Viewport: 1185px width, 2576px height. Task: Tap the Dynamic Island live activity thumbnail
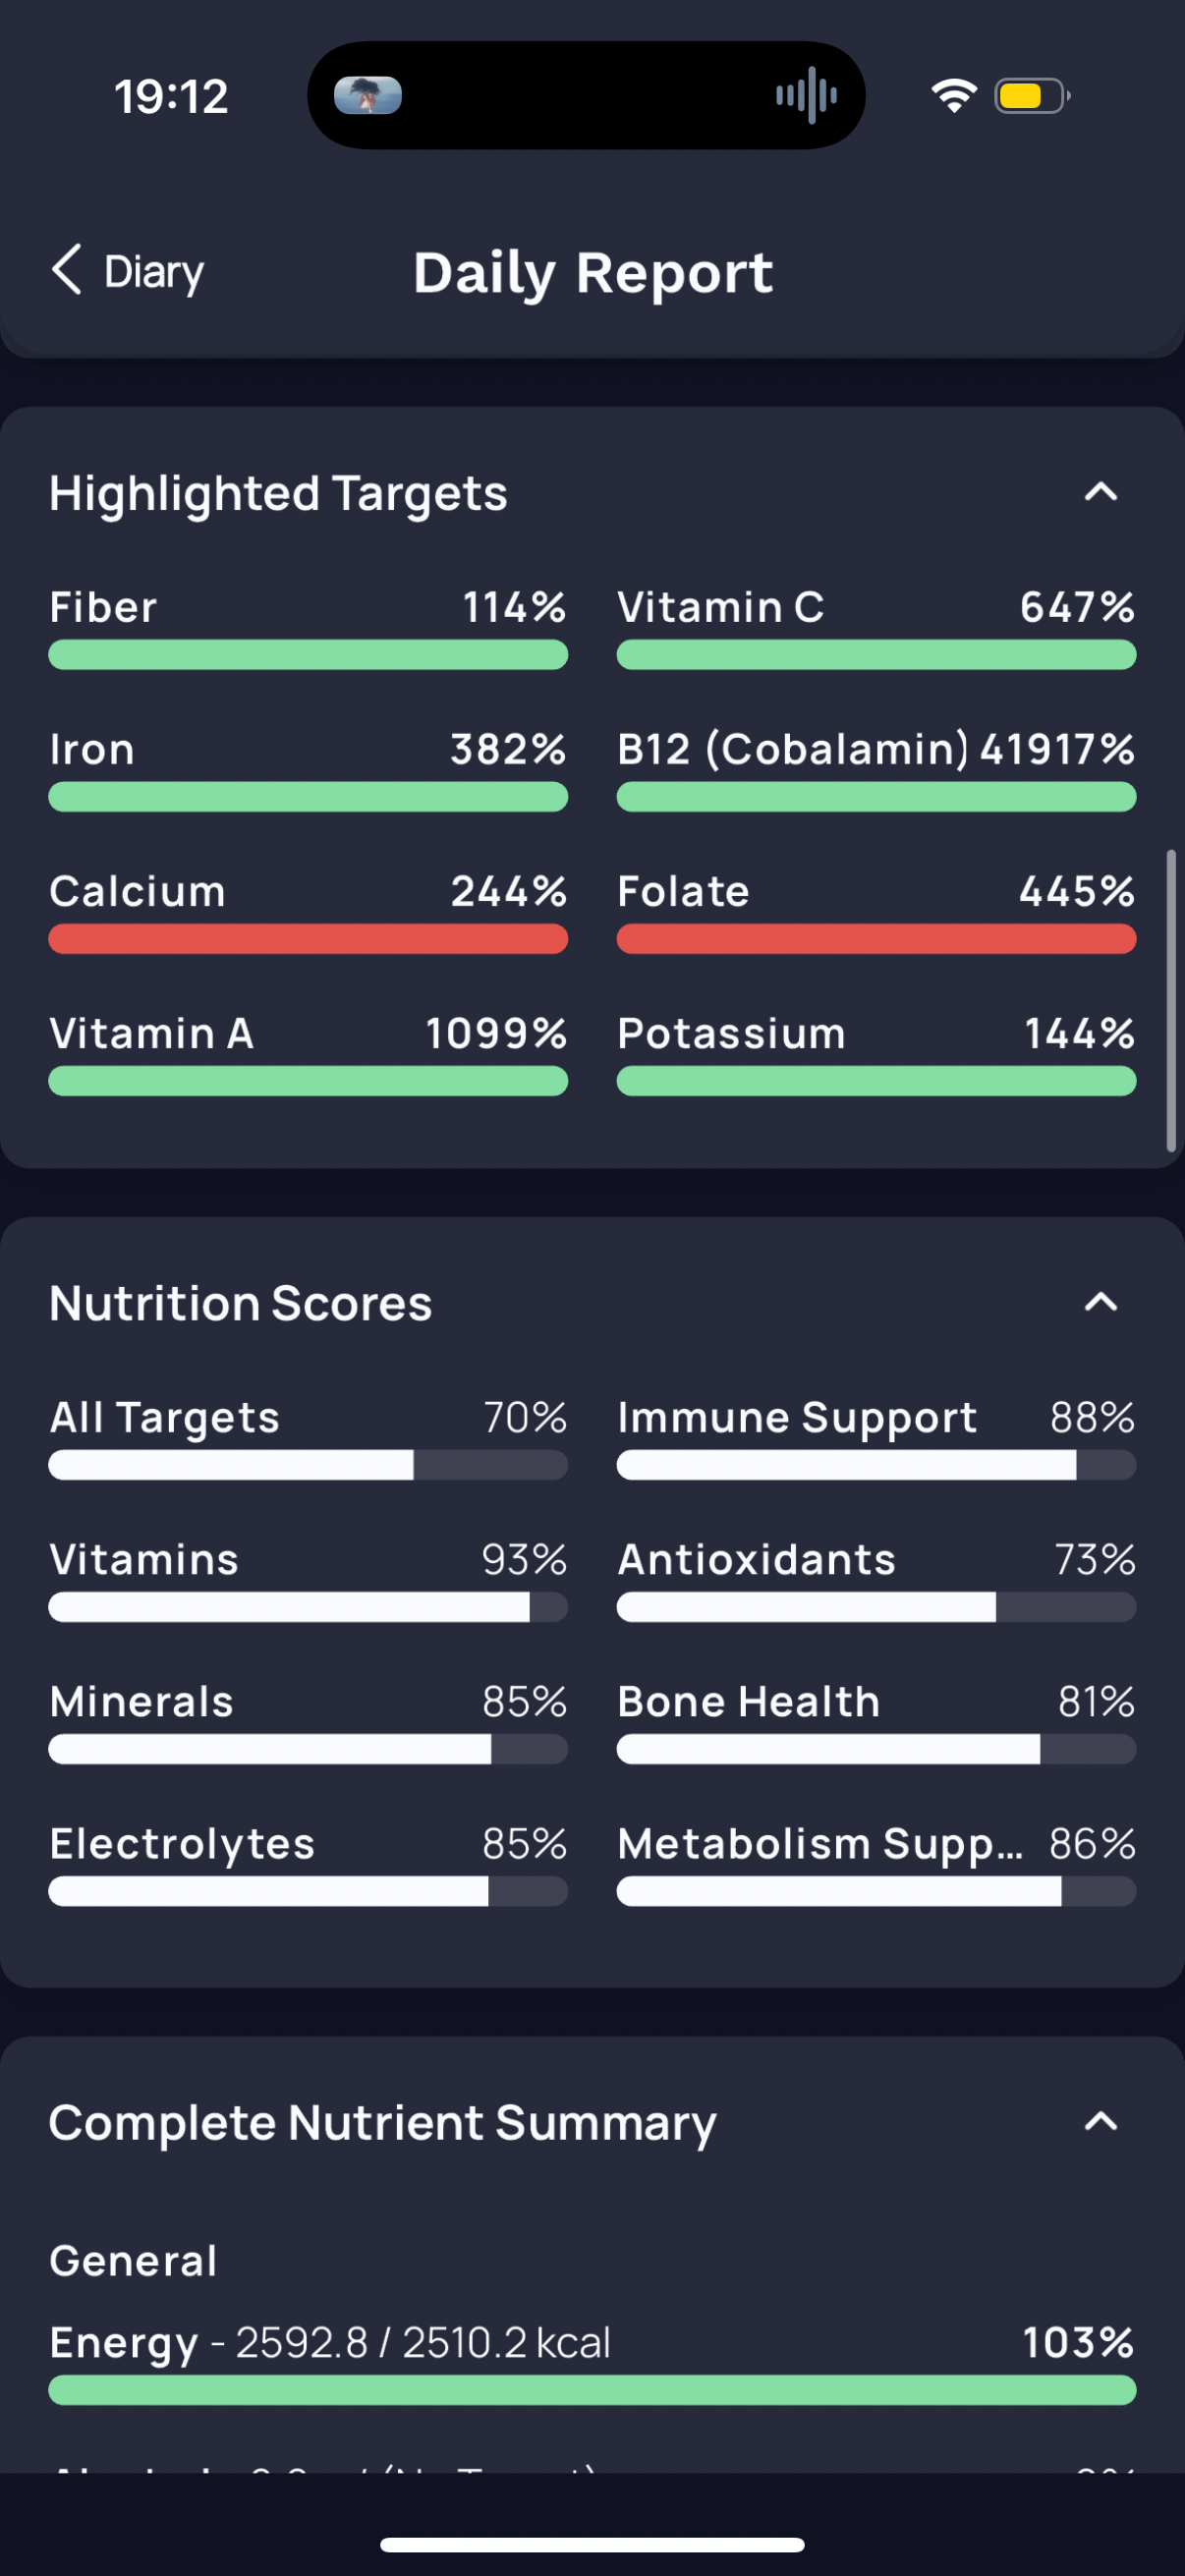pos(367,96)
